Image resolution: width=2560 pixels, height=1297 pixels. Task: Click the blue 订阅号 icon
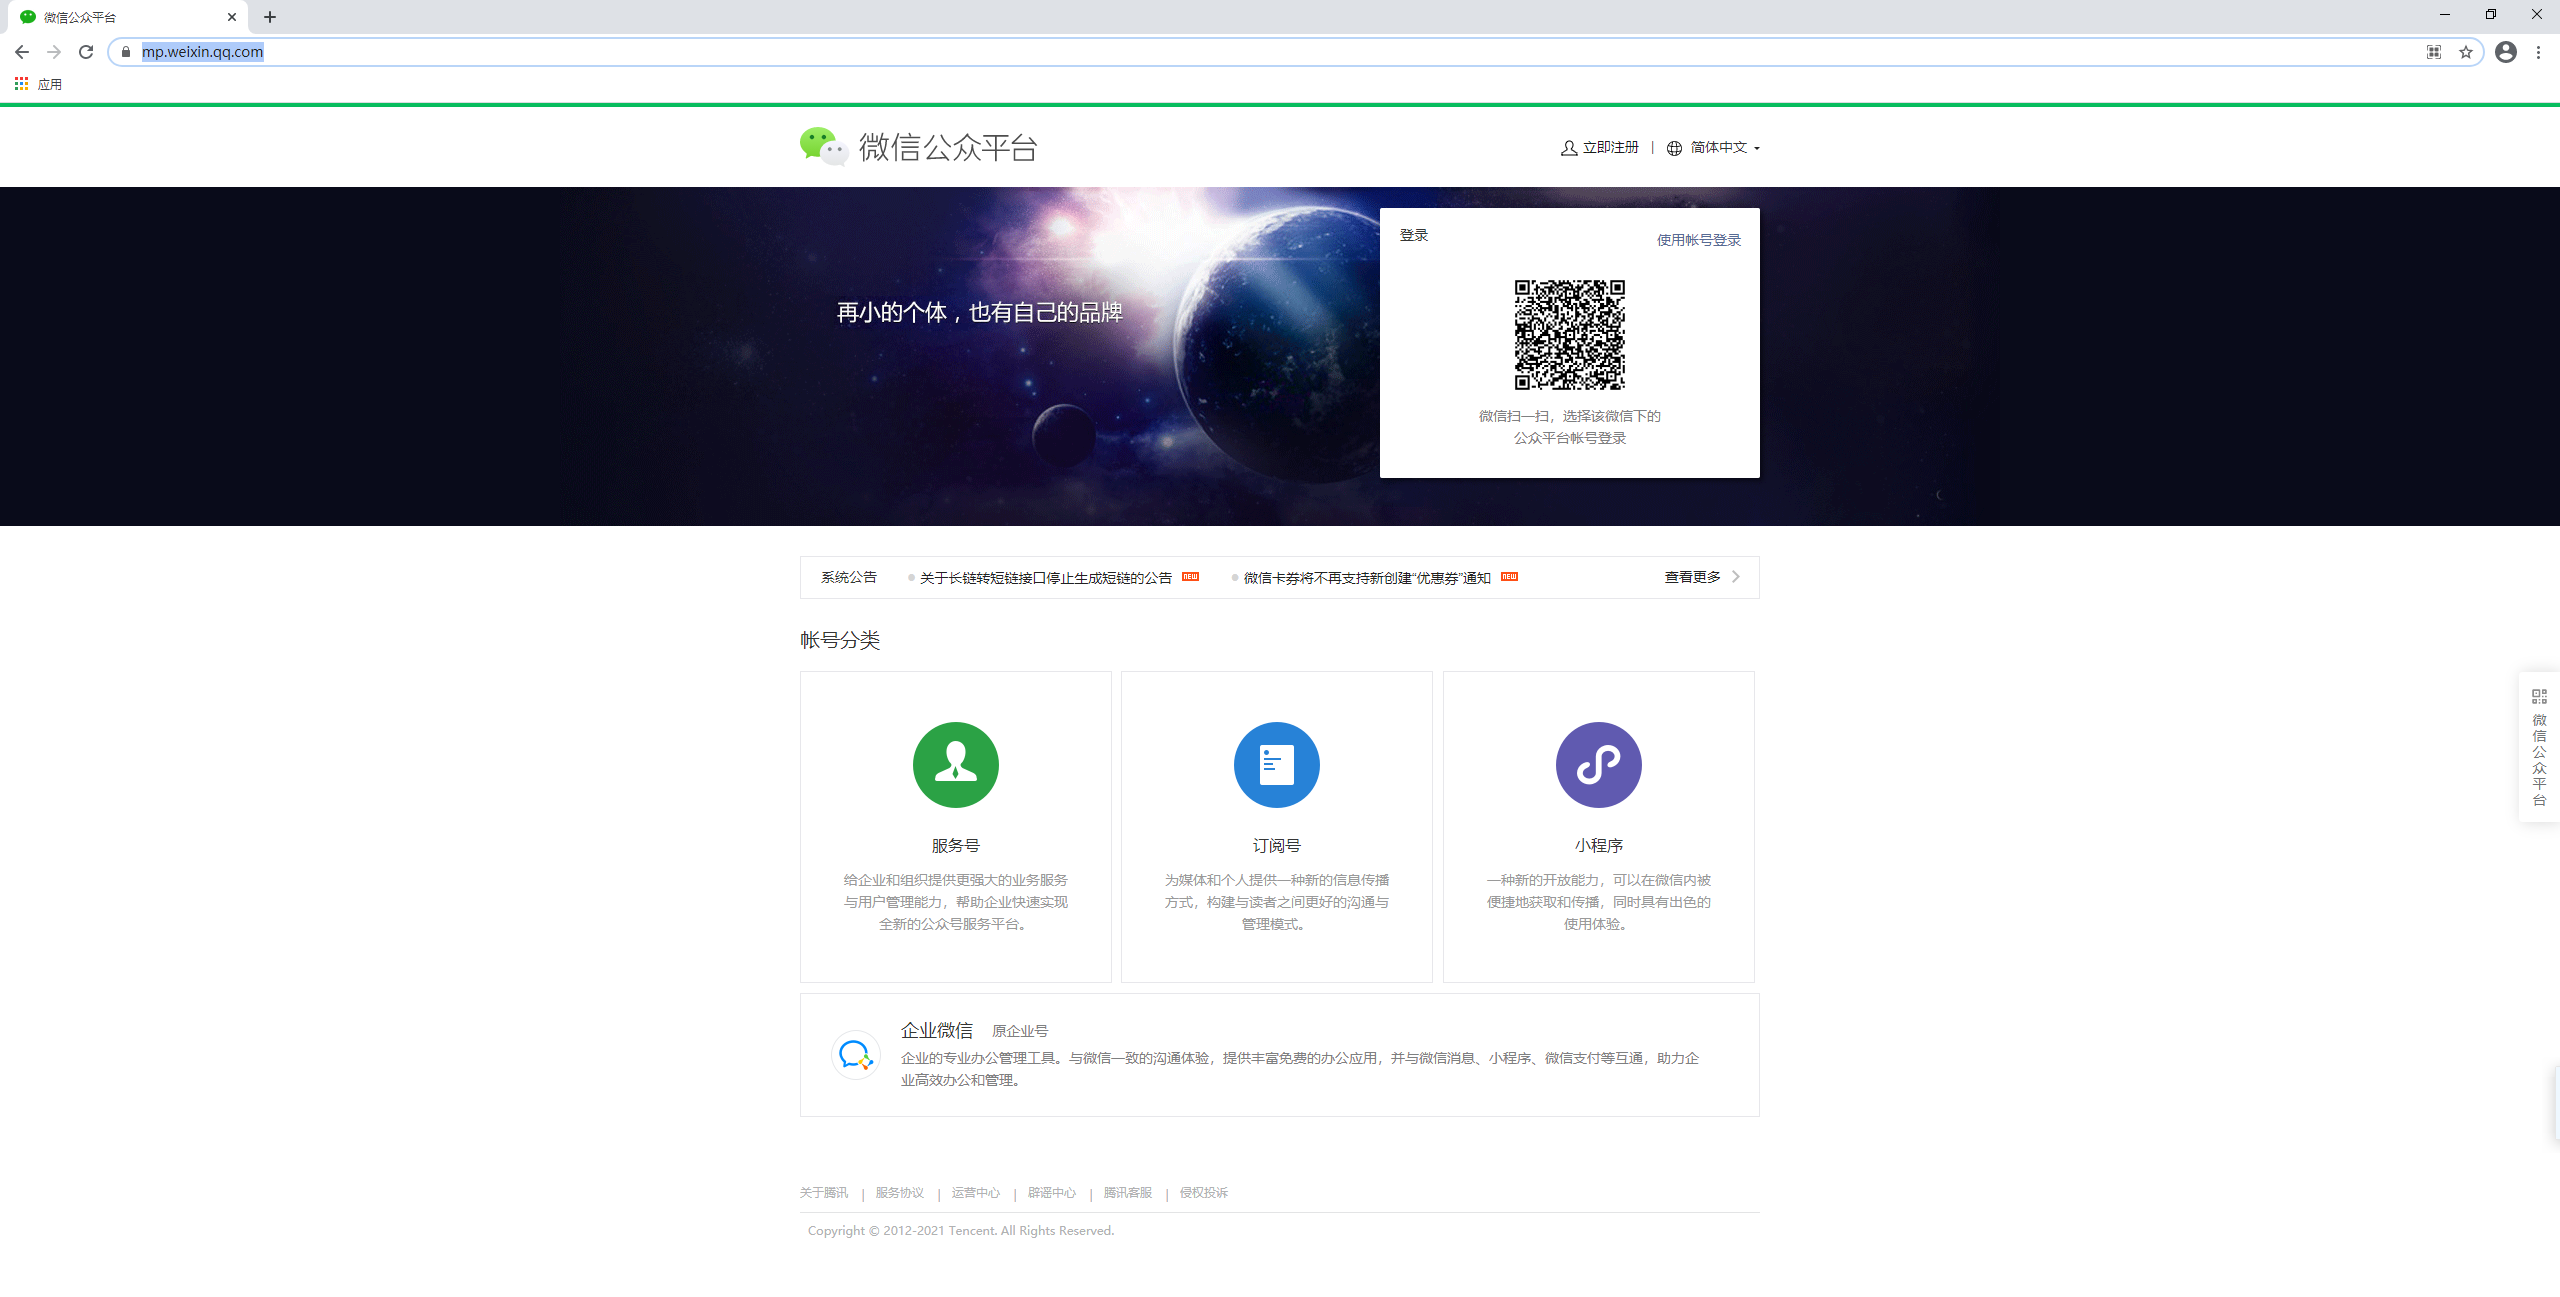click(x=1276, y=765)
